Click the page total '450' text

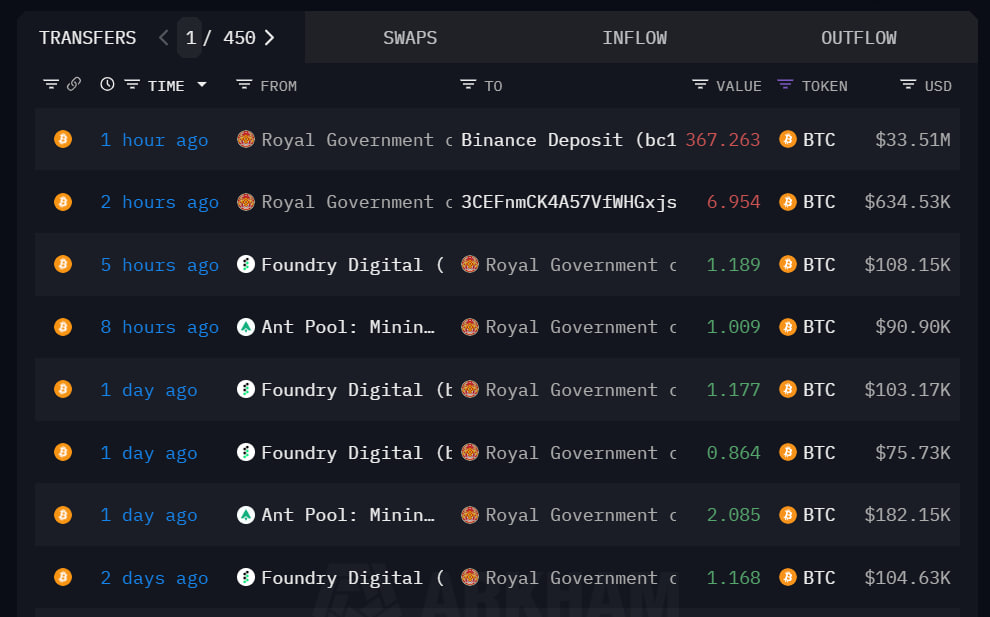tap(239, 38)
